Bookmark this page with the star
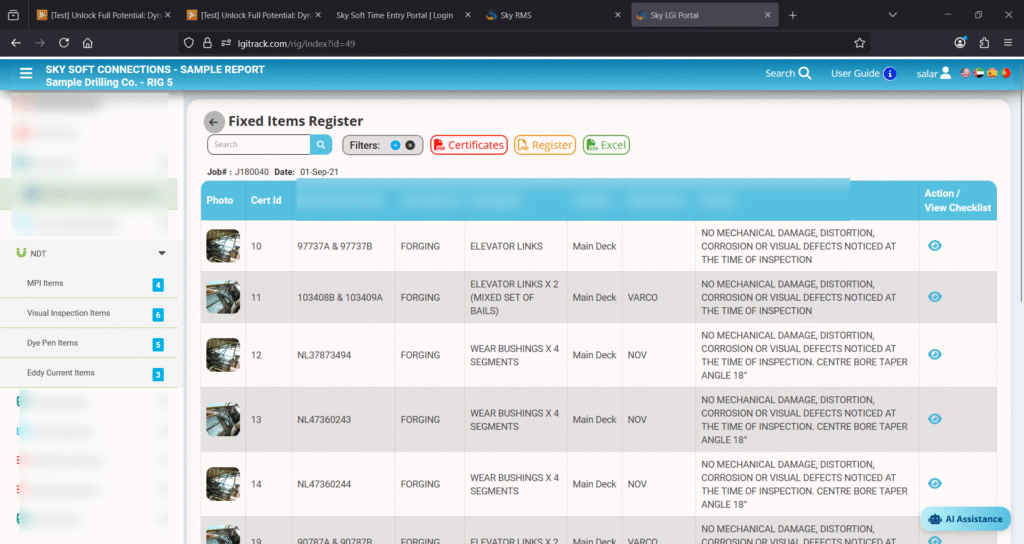 point(859,43)
